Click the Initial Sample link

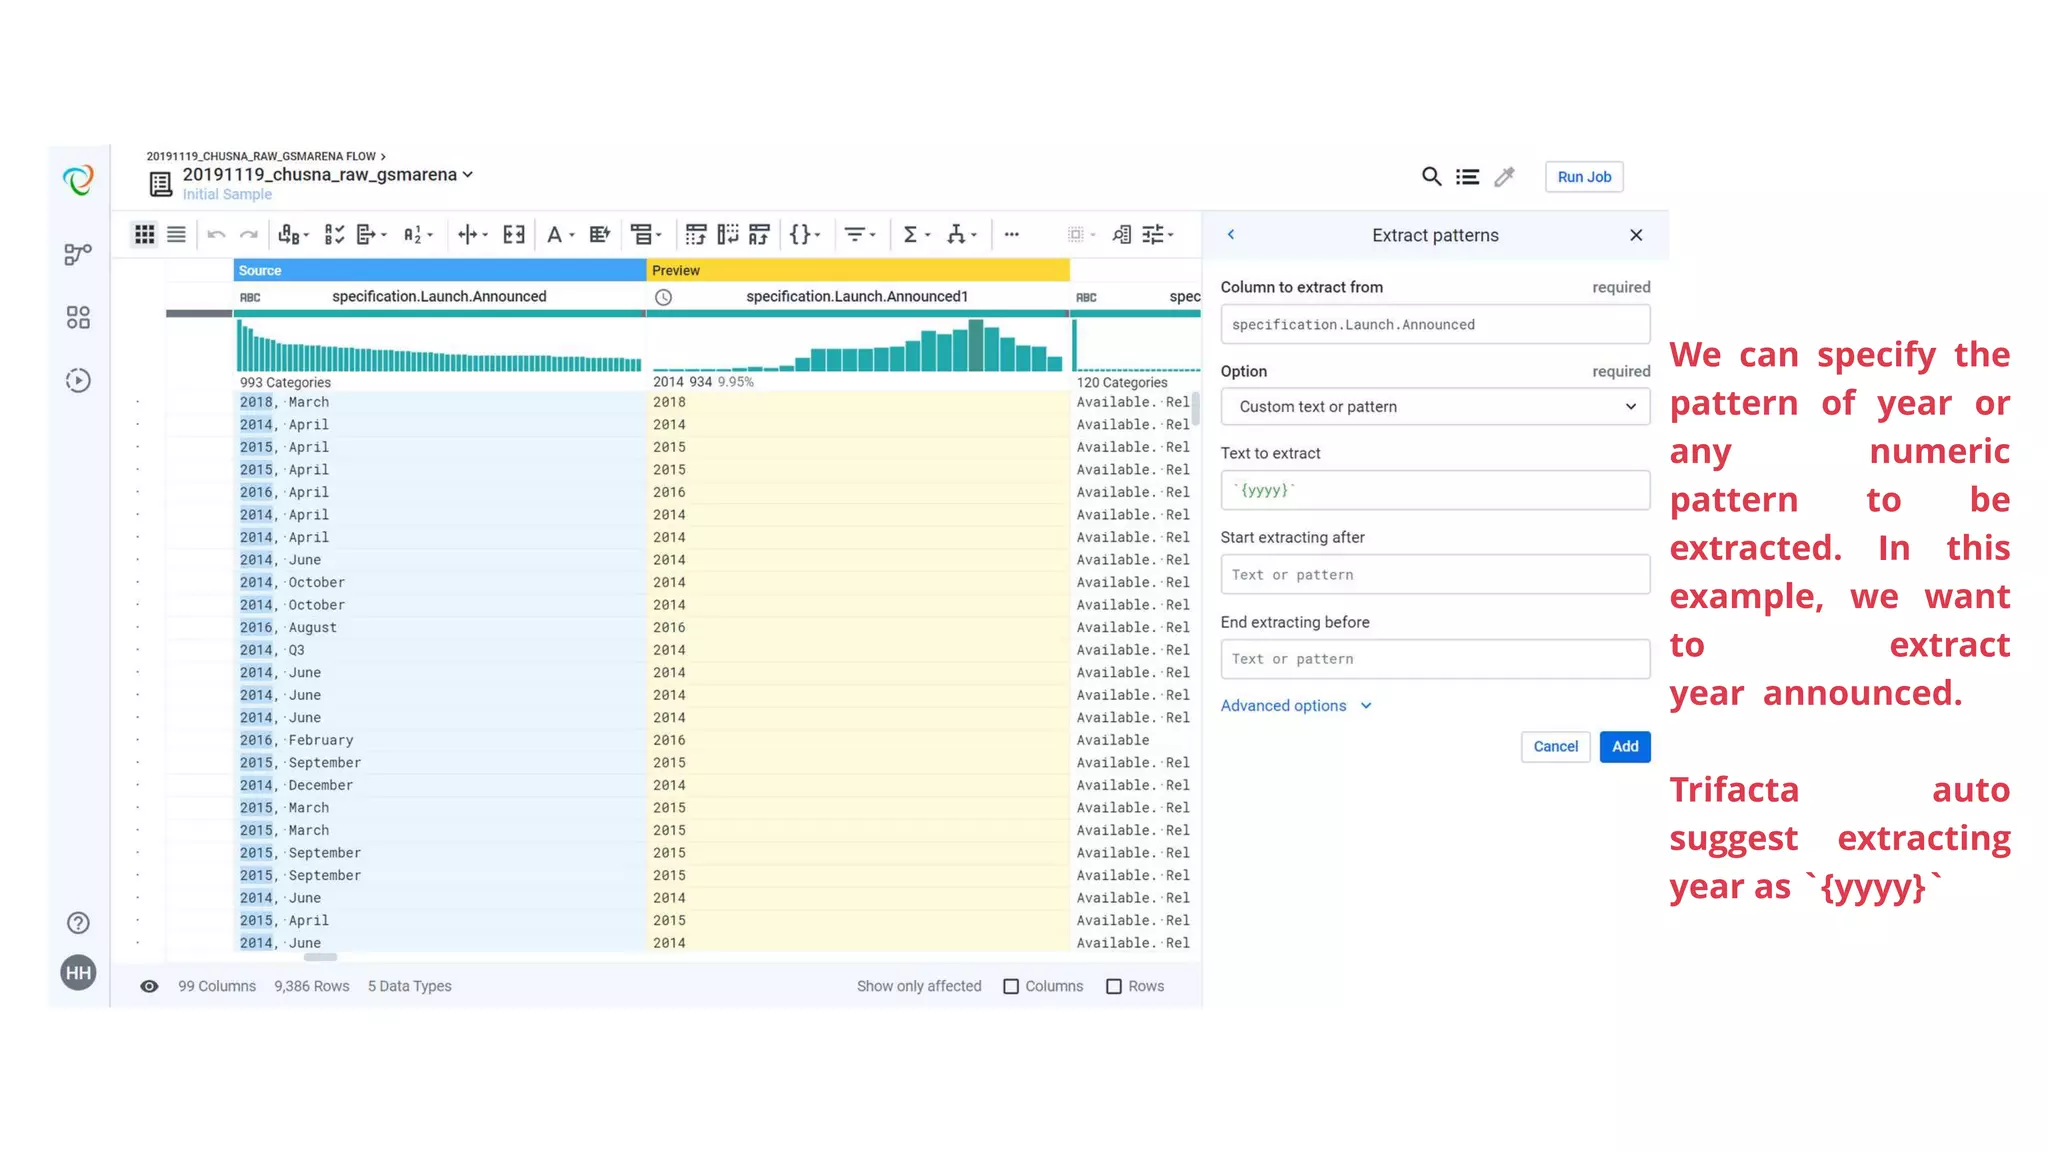227,195
